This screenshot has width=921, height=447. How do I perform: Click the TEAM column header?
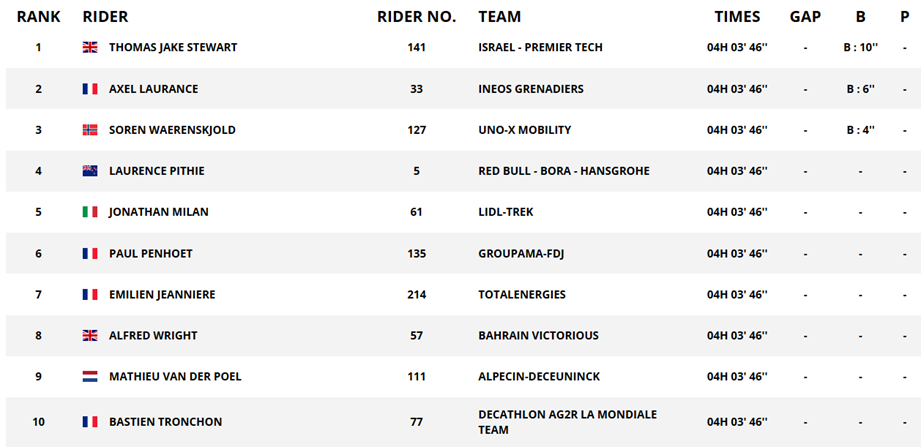pos(500,17)
